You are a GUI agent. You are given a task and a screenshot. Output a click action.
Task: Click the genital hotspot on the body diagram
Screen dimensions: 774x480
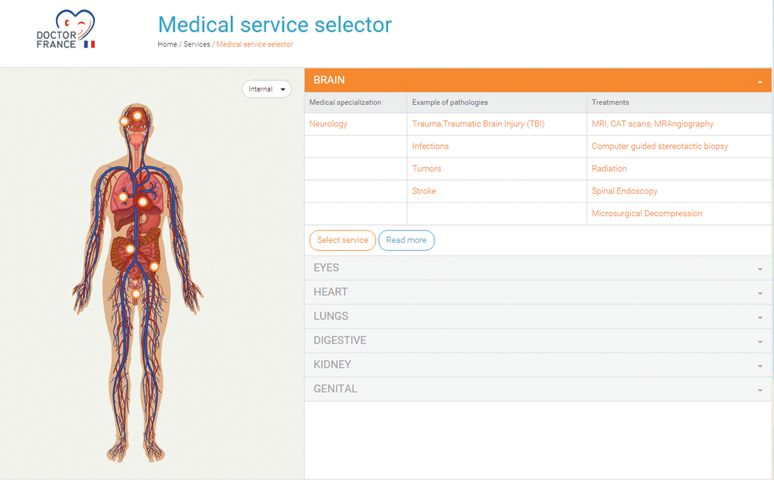point(136,293)
